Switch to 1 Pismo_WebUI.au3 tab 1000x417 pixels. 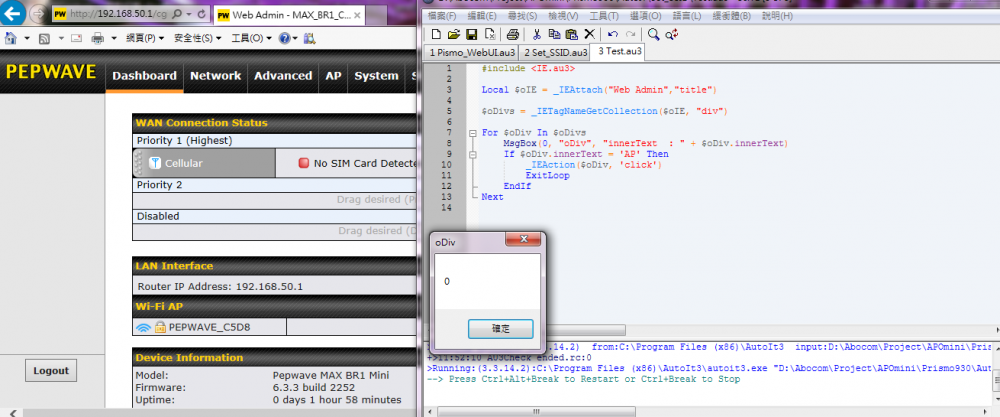(473, 52)
